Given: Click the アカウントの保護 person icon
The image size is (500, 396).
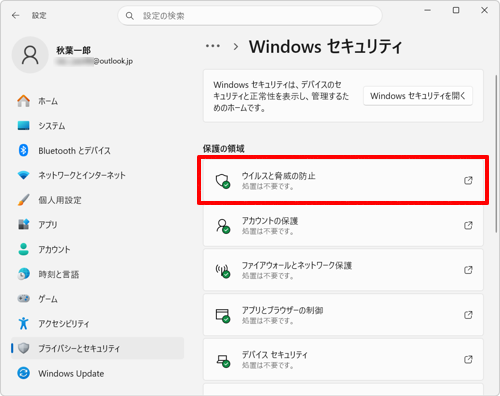Looking at the screenshot, I should [x=223, y=226].
